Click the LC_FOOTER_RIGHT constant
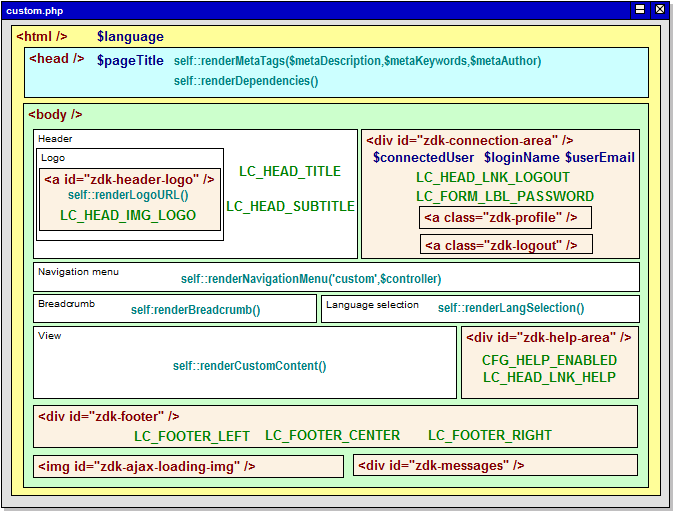This screenshot has height=511, width=673. pyautogui.click(x=489, y=435)
